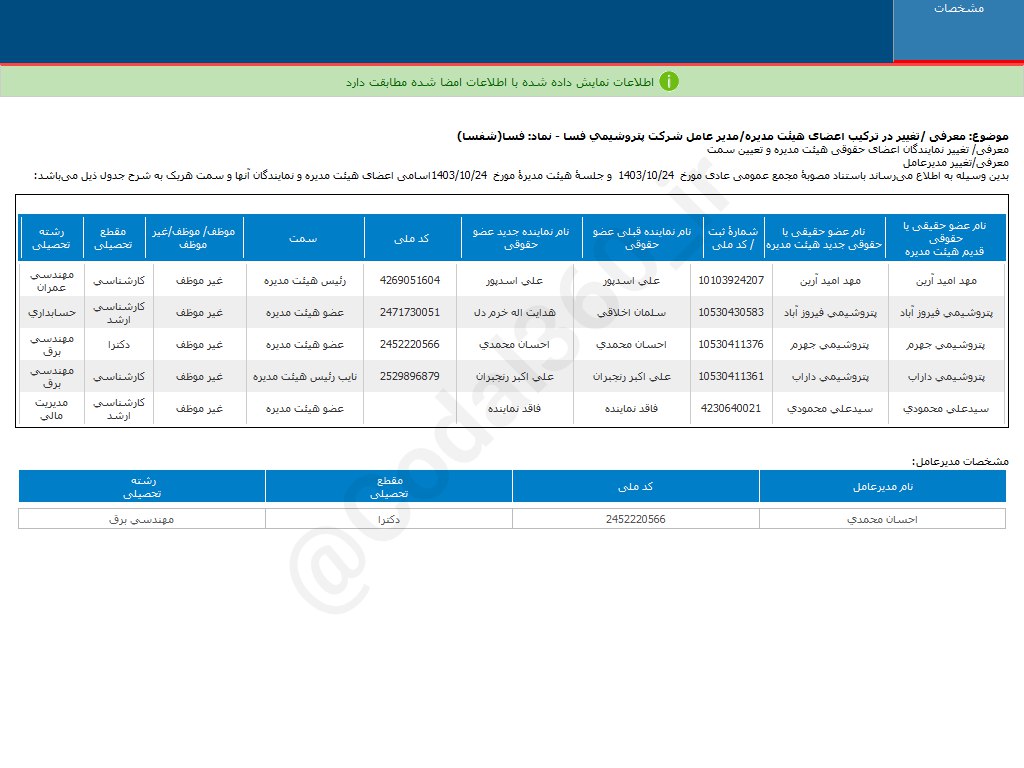Select the حسابداري field of study cell
The width and height of the screenshot is (1024, 768).
click(50, 312)
